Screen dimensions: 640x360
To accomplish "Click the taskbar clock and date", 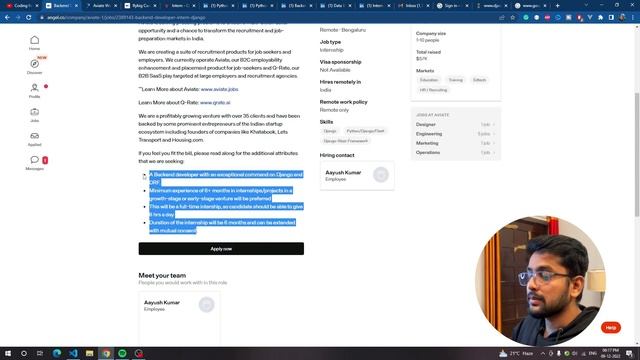I will pyautogui.click(x=611, y=353).
